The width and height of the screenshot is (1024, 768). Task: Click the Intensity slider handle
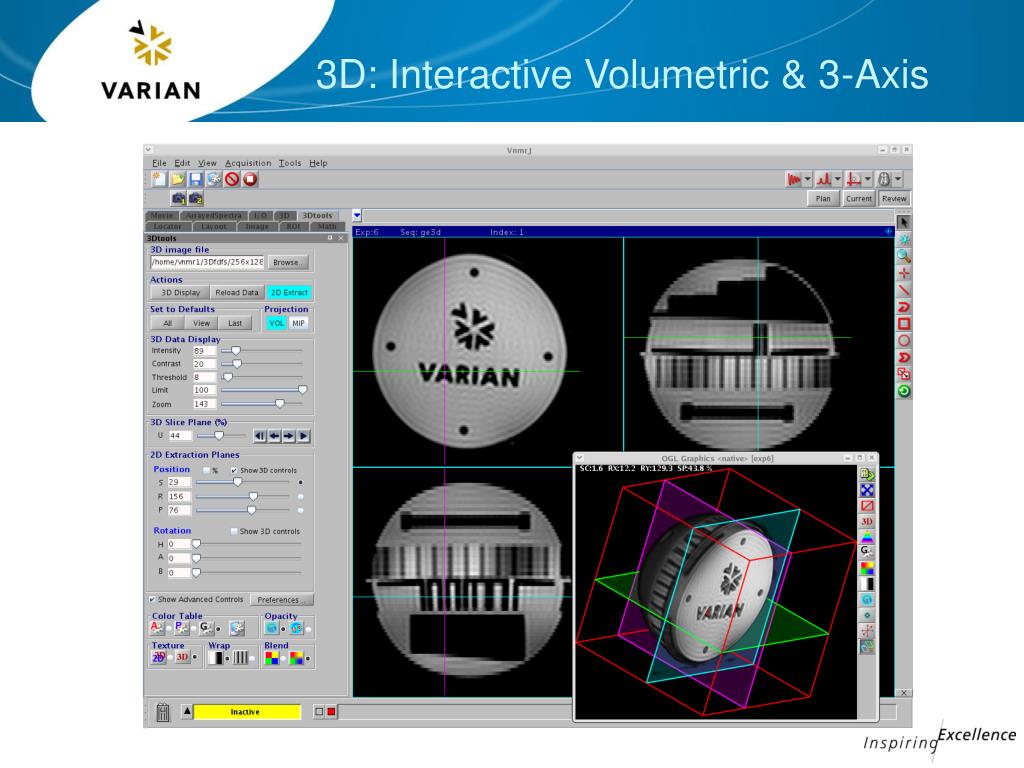tap(236, 351)
